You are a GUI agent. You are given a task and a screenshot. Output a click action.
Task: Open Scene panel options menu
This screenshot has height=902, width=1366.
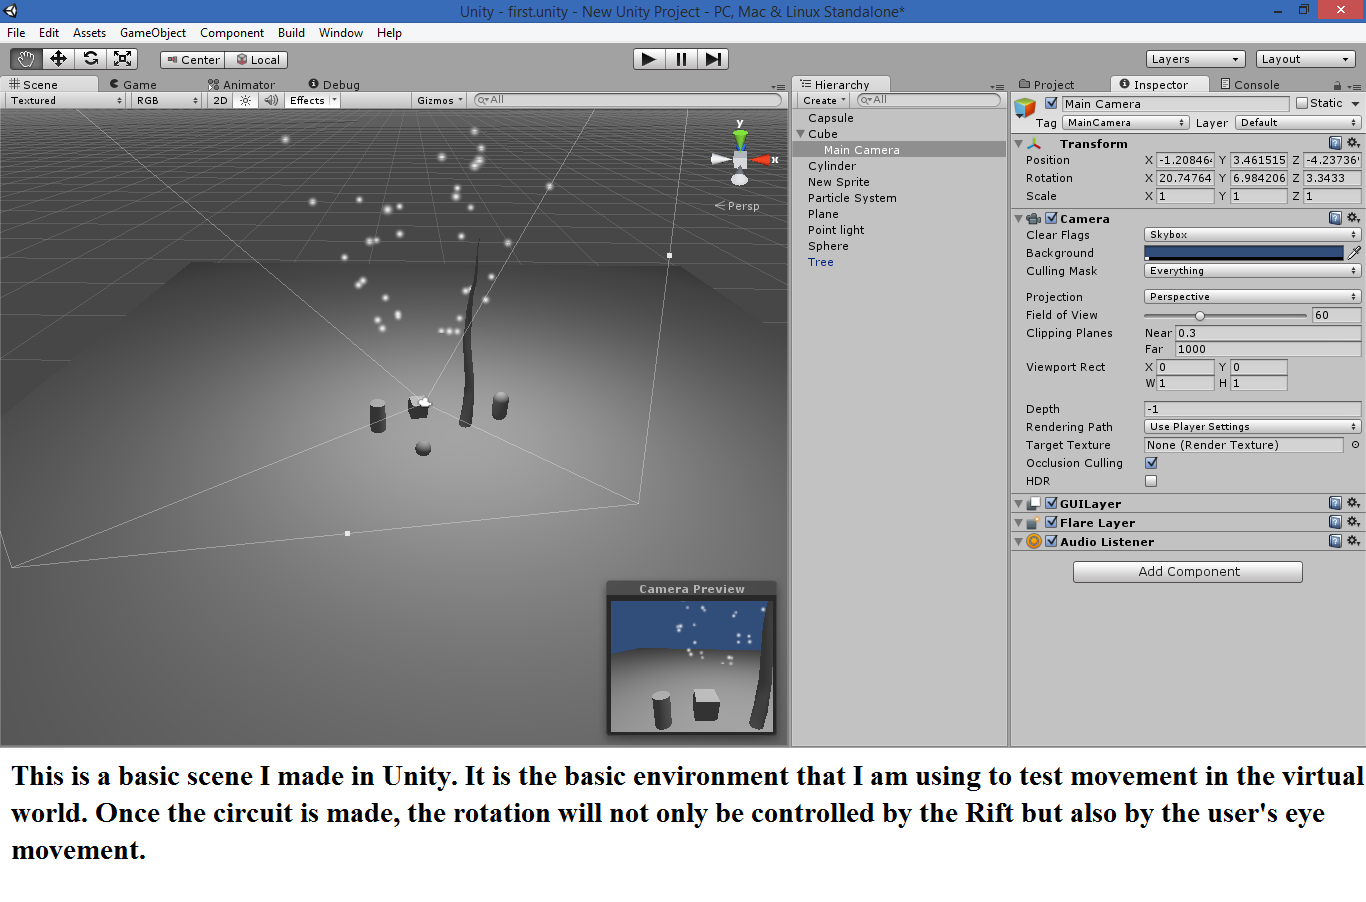pyautogui.click(x=779, y=87)
